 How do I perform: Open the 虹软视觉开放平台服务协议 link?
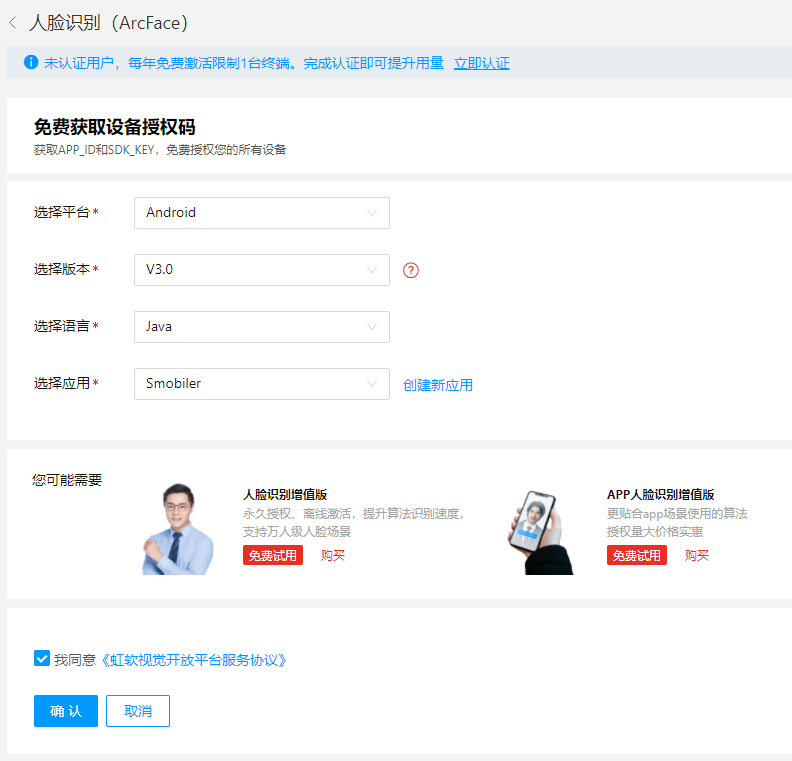[x=194, y=660]
